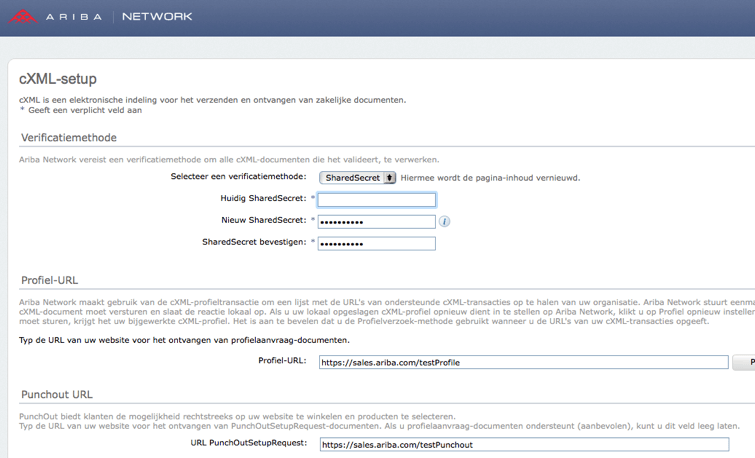Click the 'Typ de URL van uw website' instruction
Image resolution: width=755 pixels, height=458 pixels.
[184, 340]
